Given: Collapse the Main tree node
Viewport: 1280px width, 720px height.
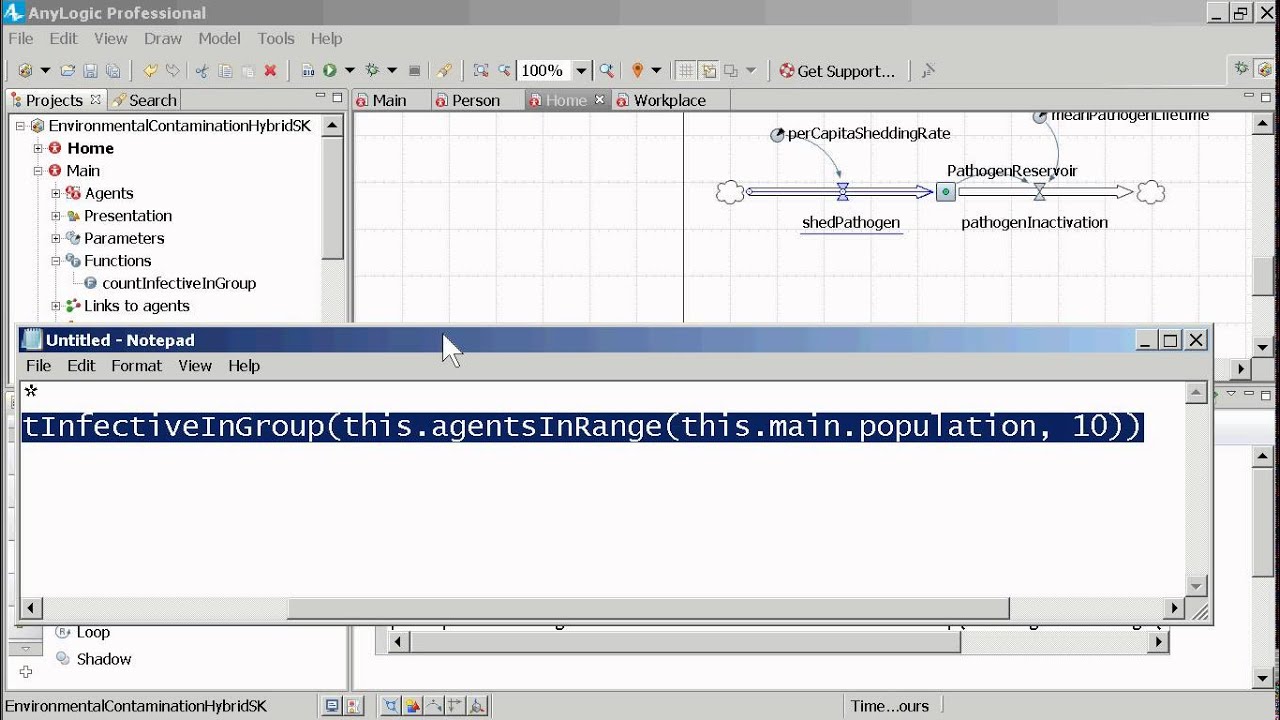Looking at the screenshot, I should pyautogui.click(x=38, y=171).
